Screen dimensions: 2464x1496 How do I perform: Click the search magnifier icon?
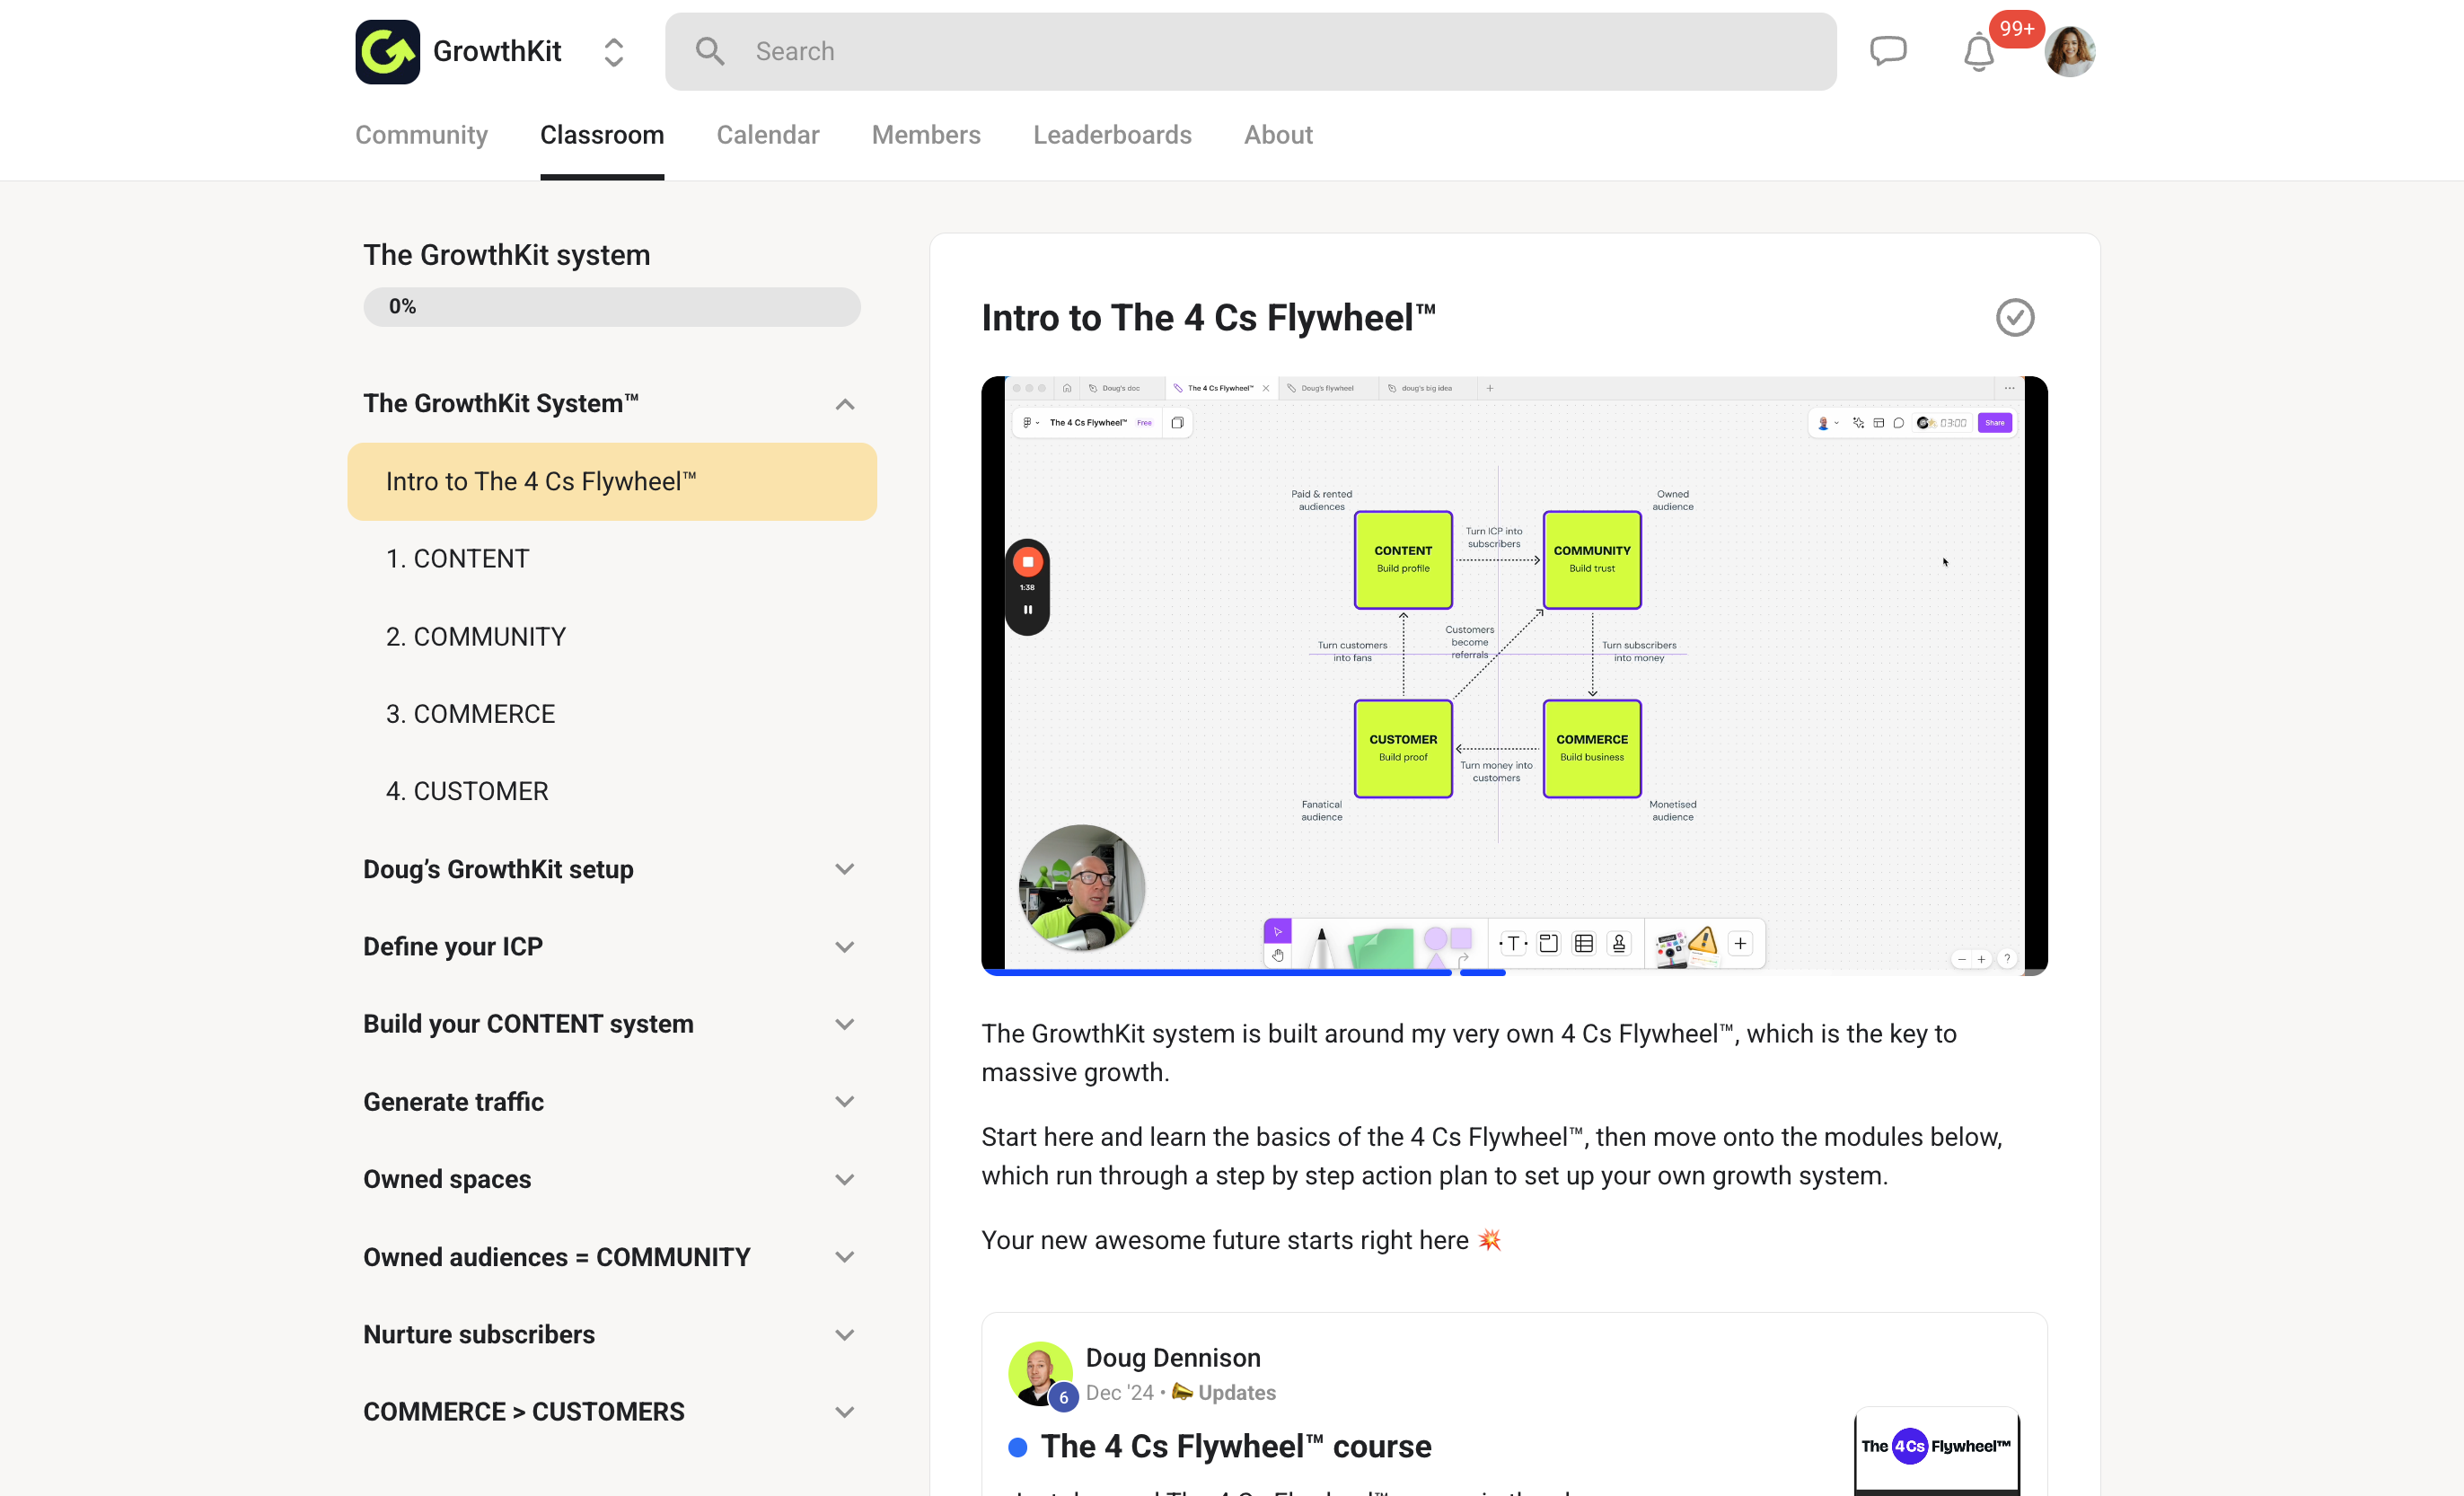coord(710,51)
